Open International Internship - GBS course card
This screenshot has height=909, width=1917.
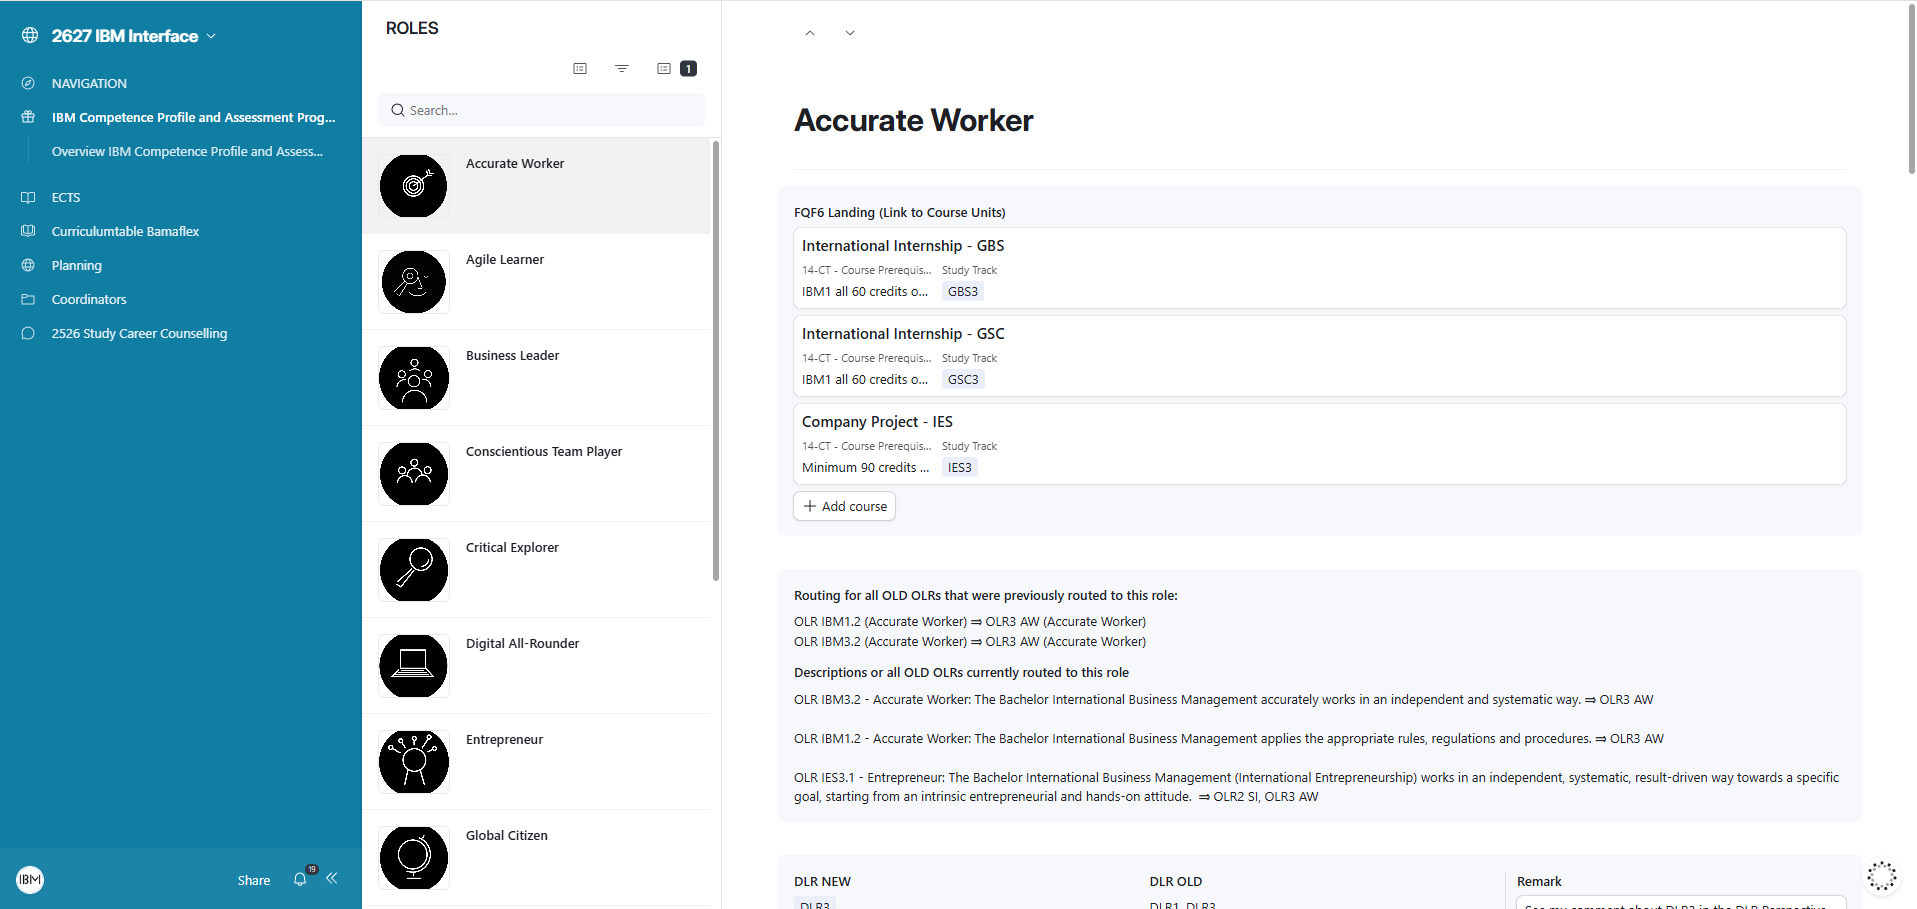pyautogui.click(x=1320, y=268)
